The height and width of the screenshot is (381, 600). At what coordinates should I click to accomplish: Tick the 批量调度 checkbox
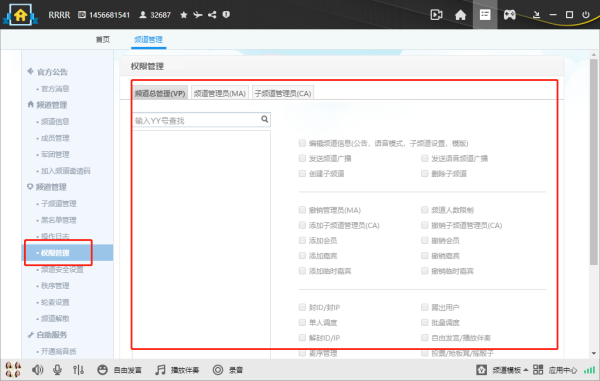click(424, 322)
